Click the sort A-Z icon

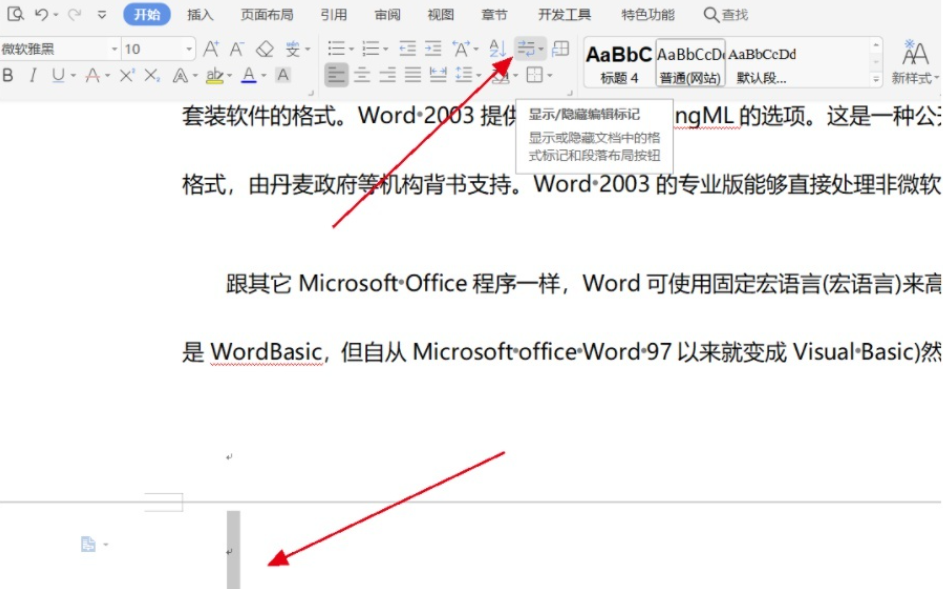[497, 49]
